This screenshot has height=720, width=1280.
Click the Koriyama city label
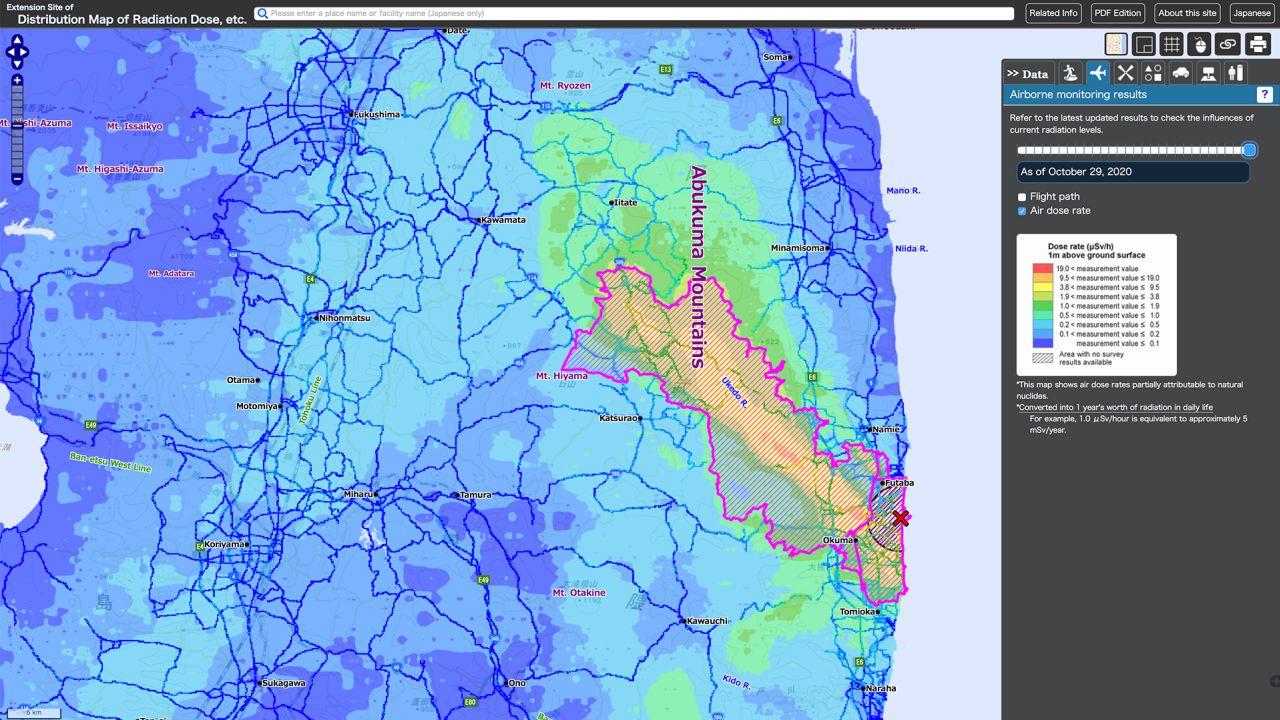(222, 544)
